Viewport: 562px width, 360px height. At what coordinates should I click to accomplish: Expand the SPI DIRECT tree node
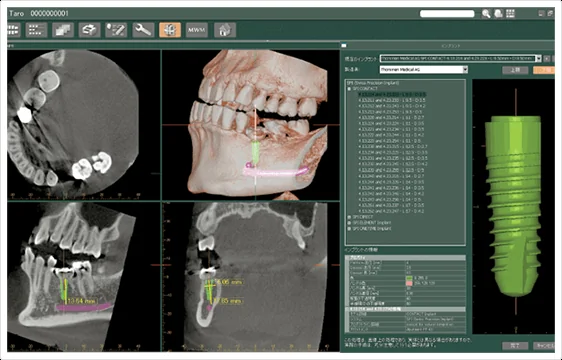point(349,217)
